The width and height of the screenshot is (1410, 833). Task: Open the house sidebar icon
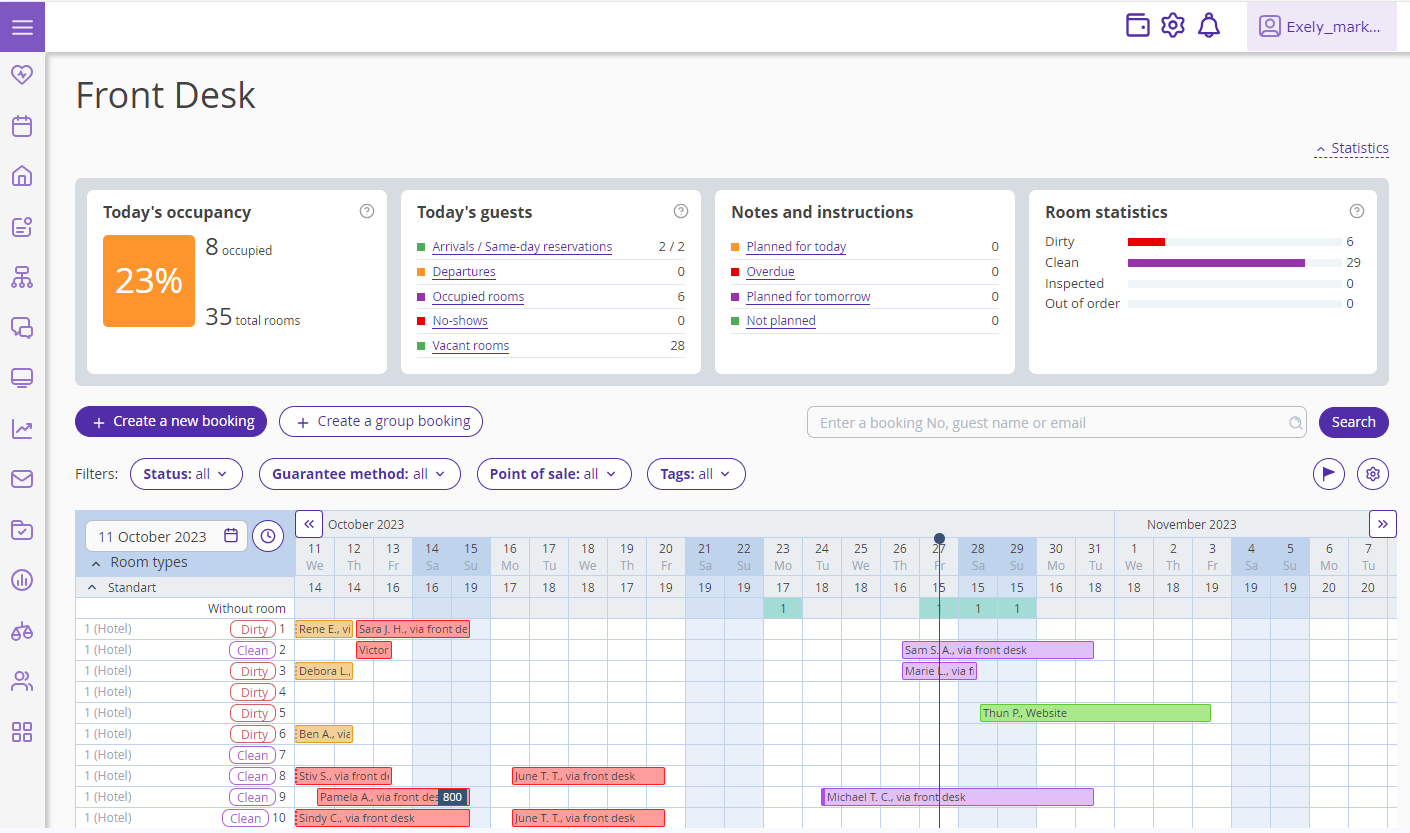[x=22, y=176]
